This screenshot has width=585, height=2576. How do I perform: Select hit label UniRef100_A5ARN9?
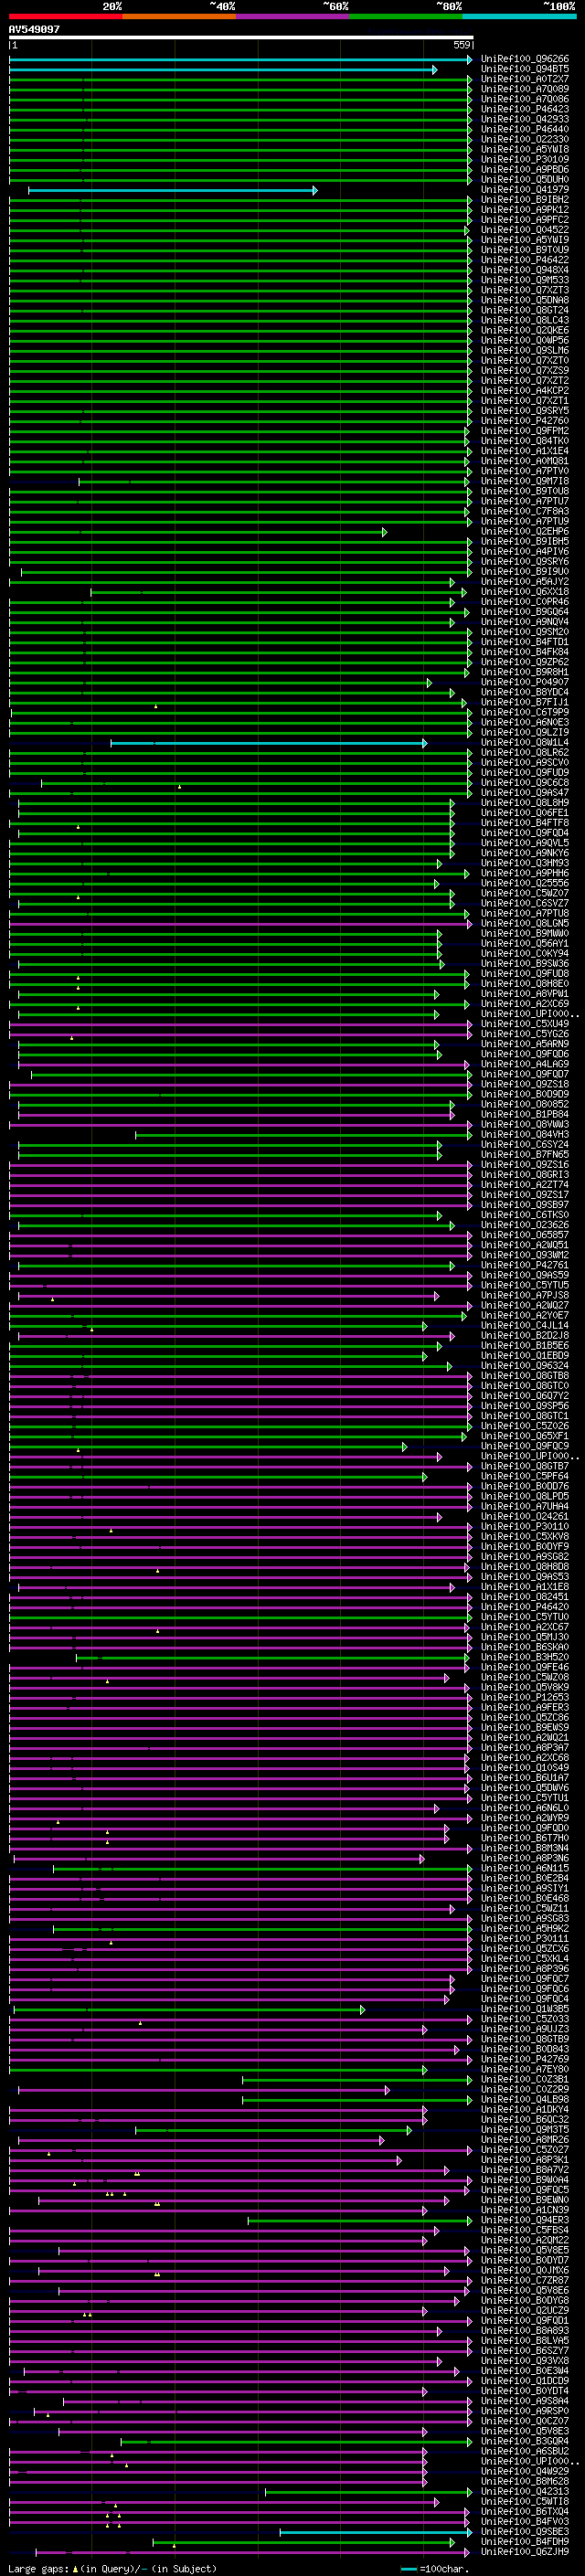pyautogui.click(x=524, y=1043)
